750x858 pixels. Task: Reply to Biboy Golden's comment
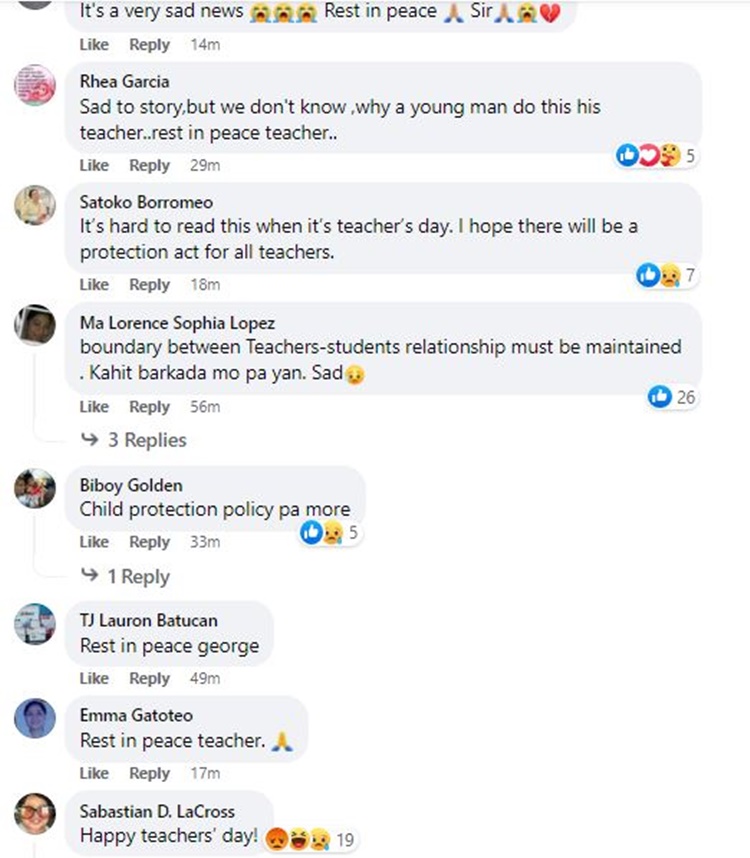[150, 542]
